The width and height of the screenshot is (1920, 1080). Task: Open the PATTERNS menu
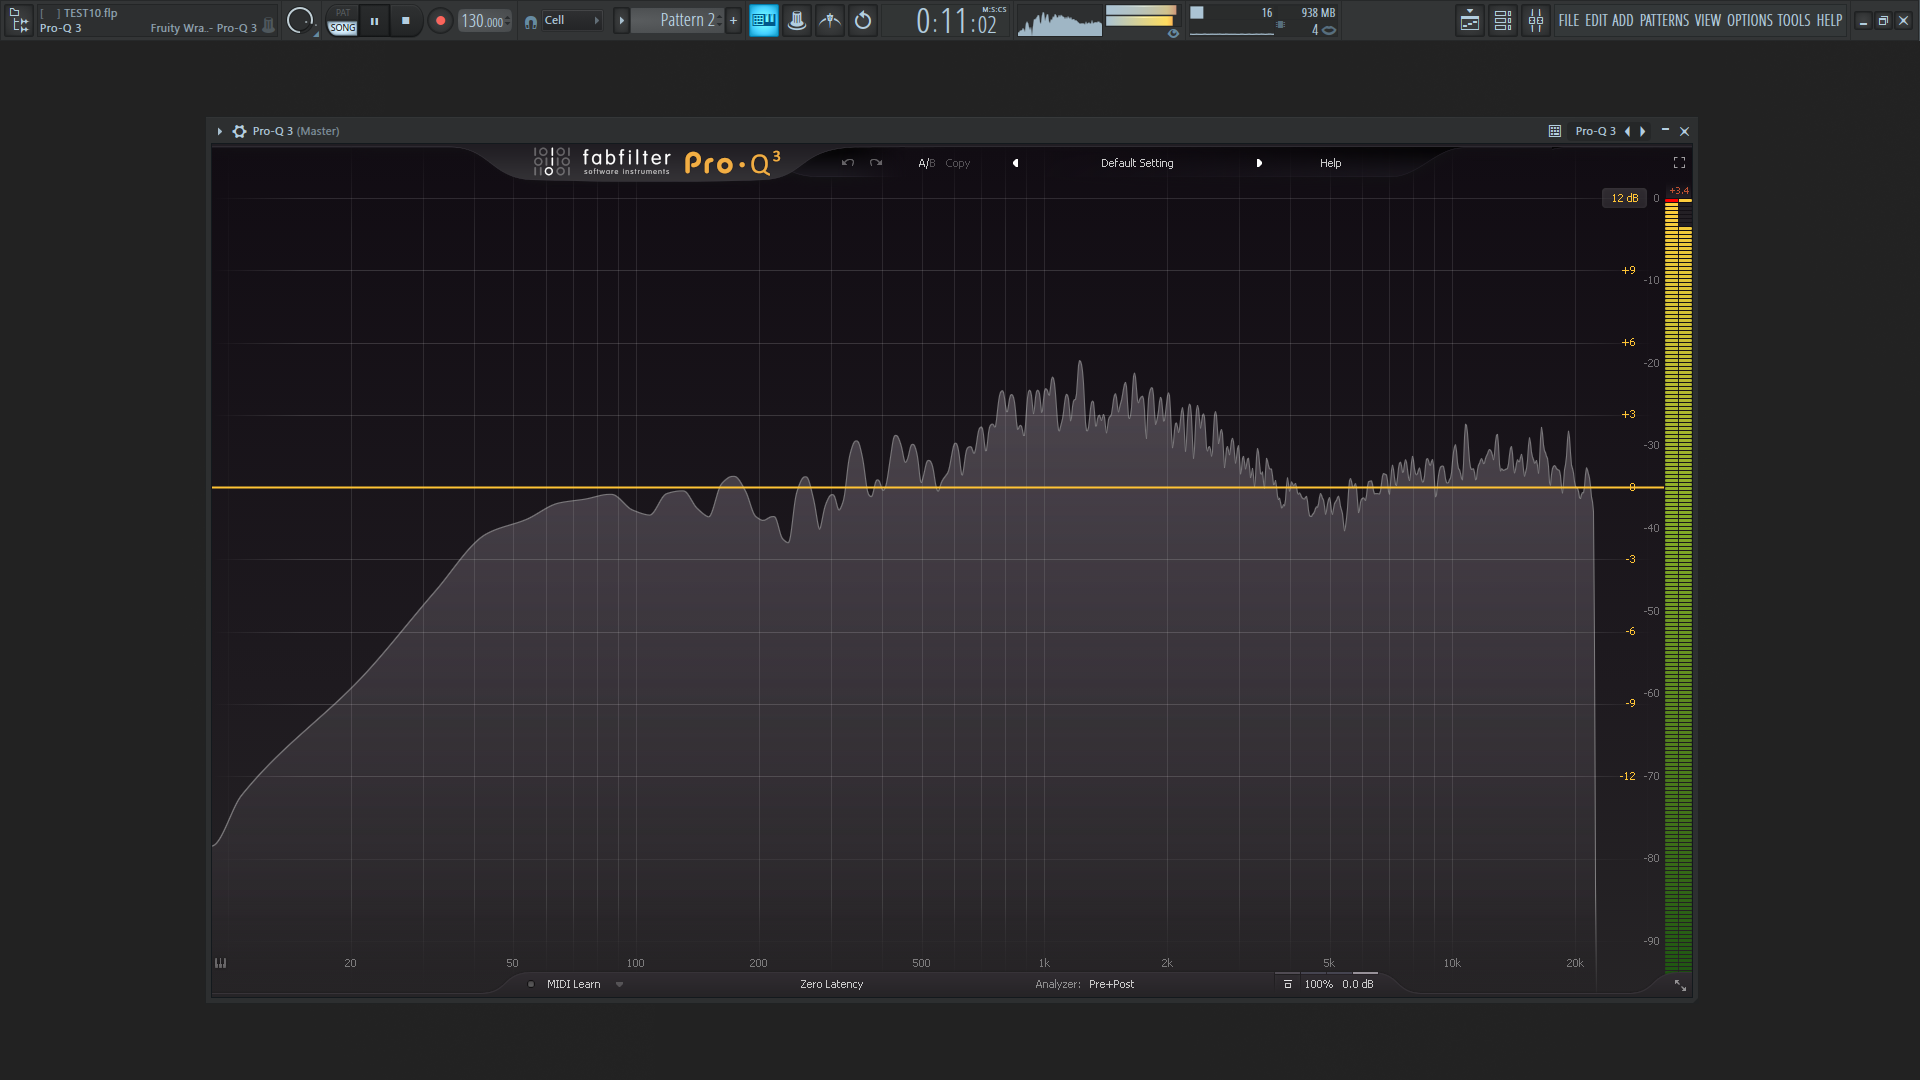(1664, 20)
